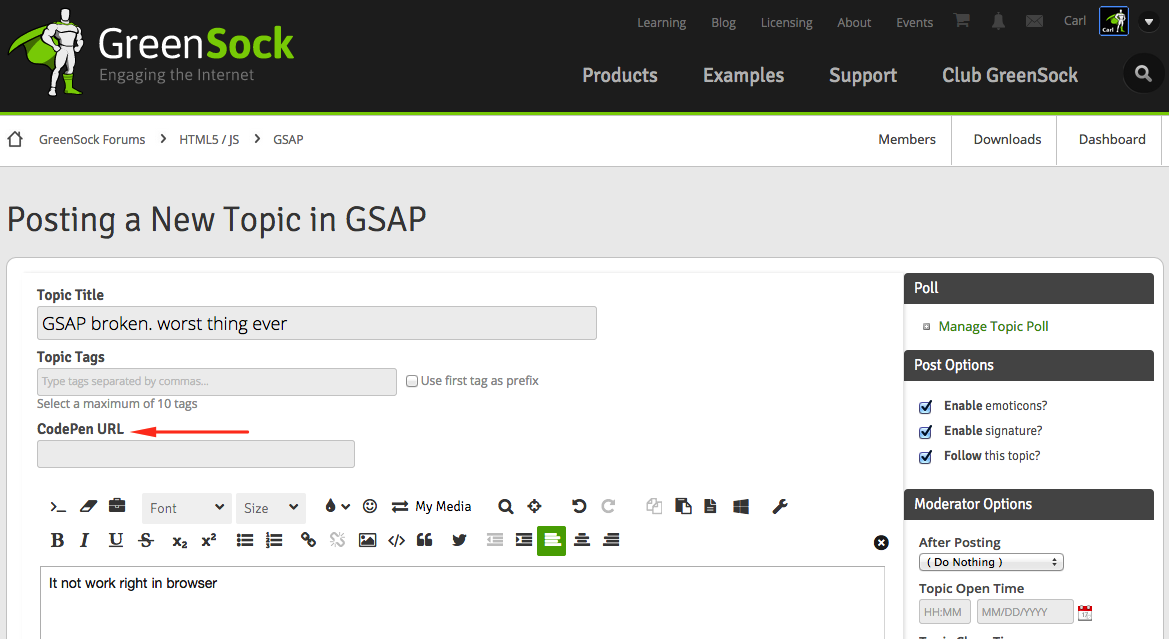Open the Learning link
This screenshot has height=639, width=1169.
(661, 22)
